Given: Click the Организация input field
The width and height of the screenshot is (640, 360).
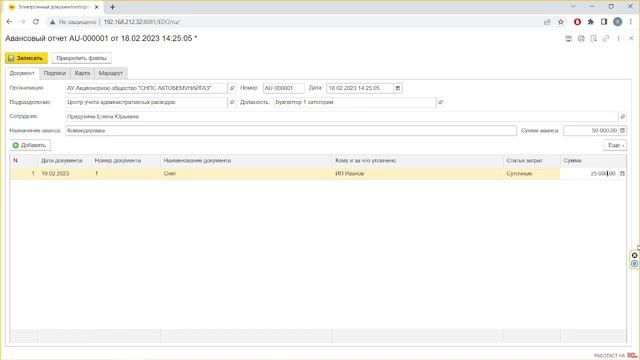Looking at the screenshot, I should (146, 88).
